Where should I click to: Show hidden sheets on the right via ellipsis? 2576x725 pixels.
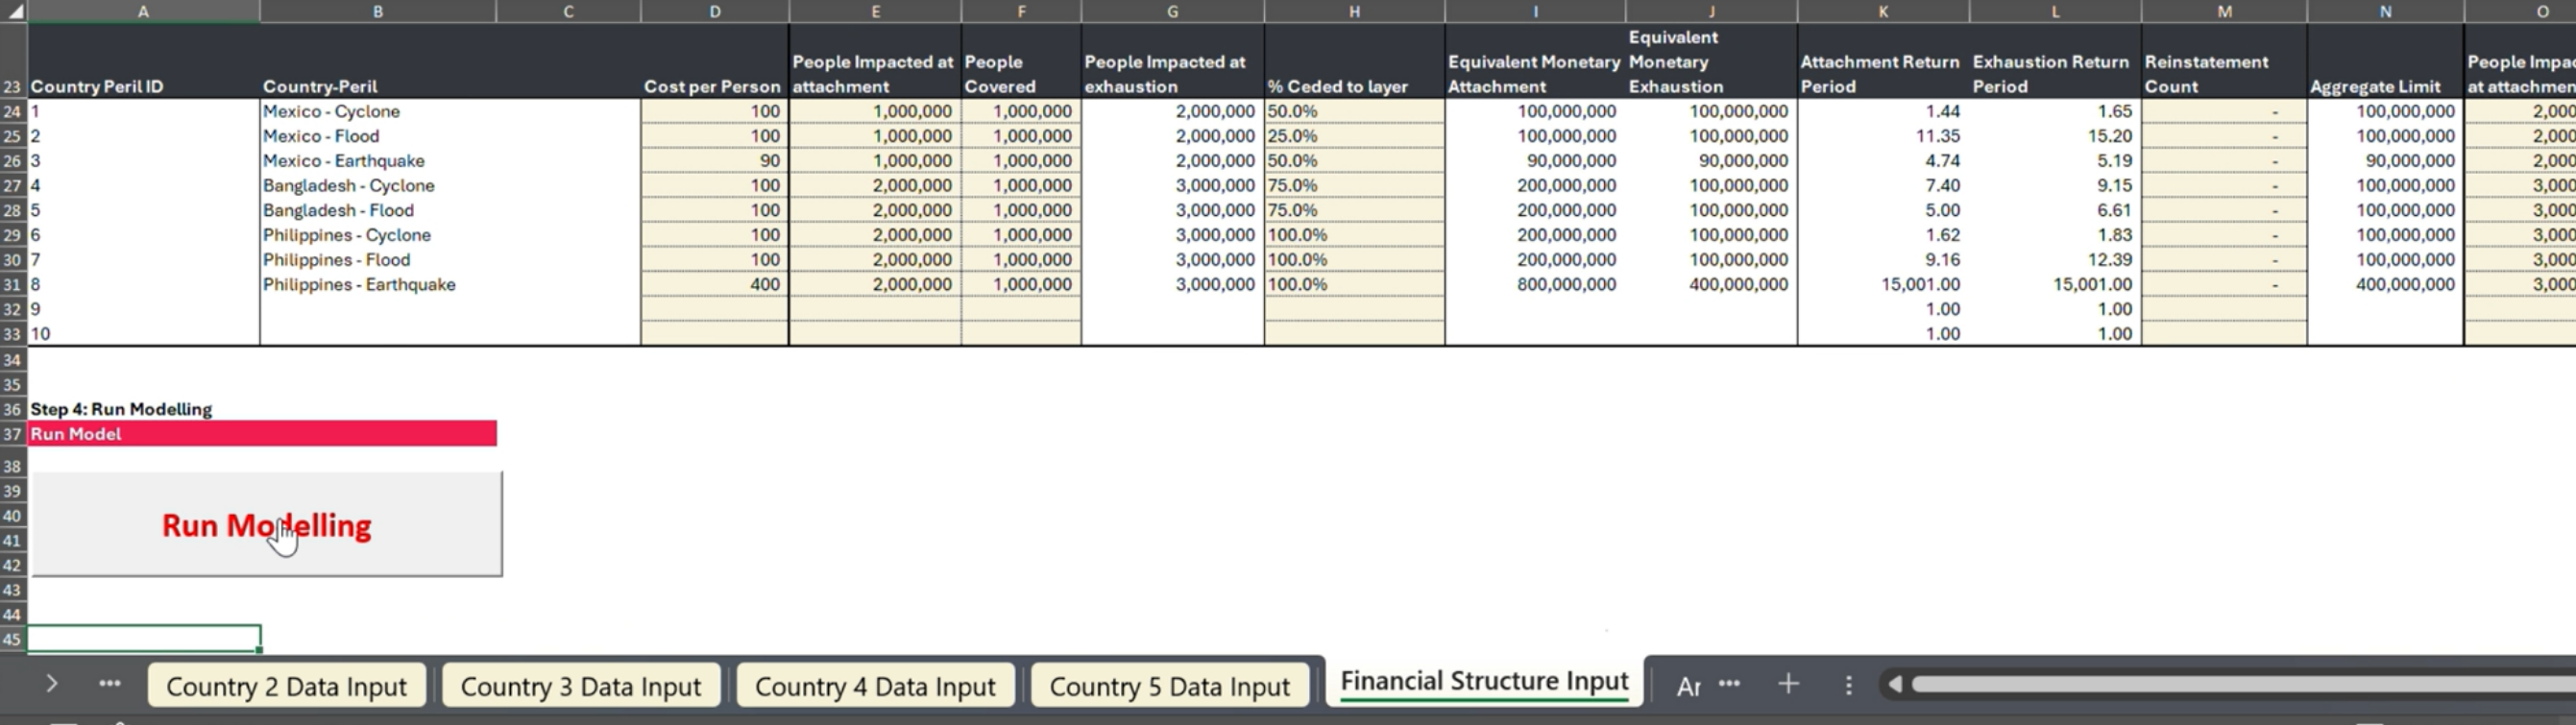pyautogui.click(x=1729, y=684)
